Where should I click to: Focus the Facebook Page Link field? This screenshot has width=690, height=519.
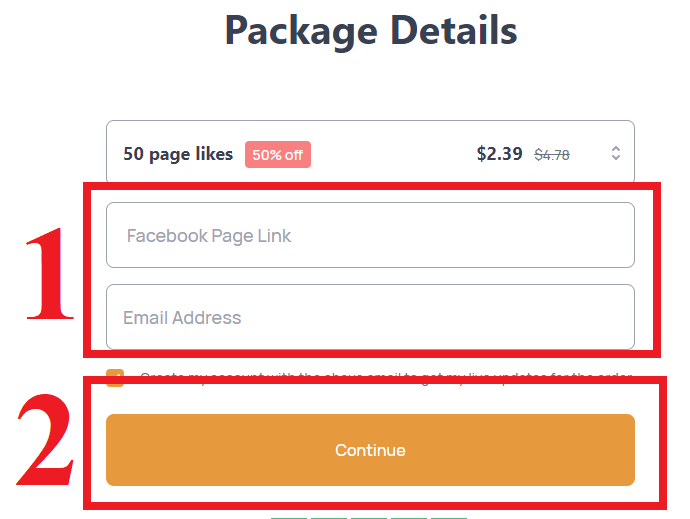coord(370,236)
